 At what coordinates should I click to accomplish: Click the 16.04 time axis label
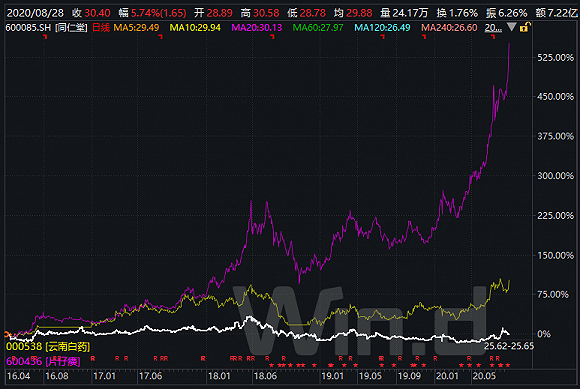click(x=18, y=376)
